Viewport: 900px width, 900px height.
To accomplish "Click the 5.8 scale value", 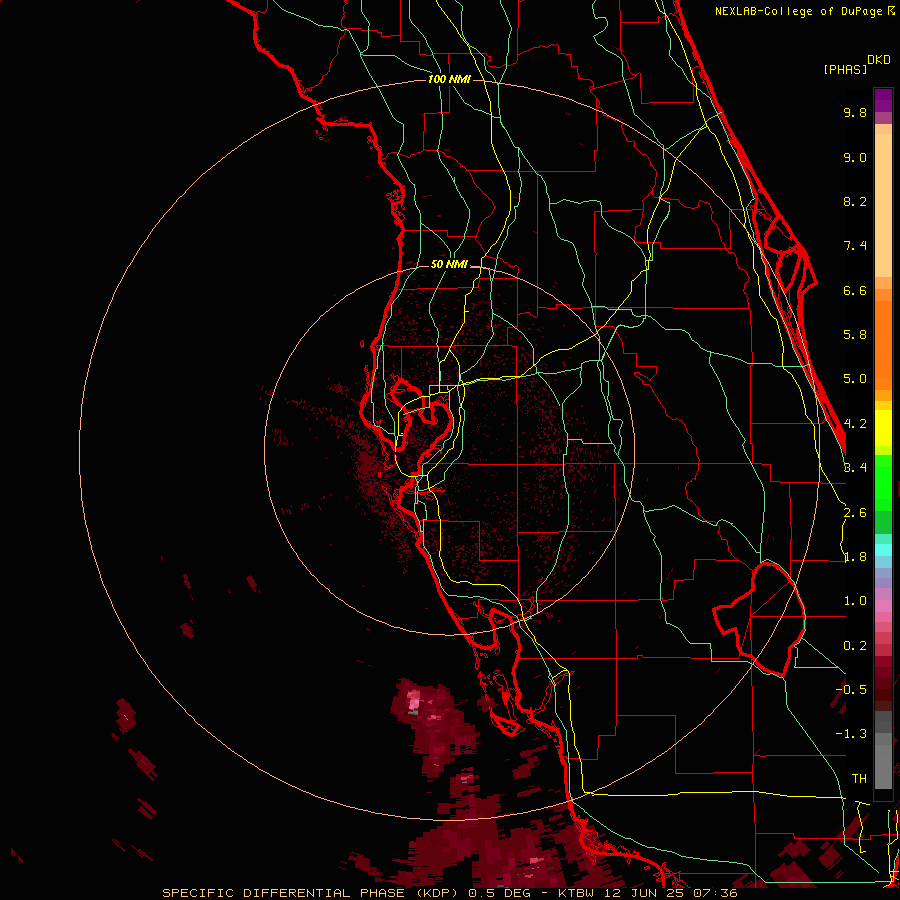I will [855, 335].
